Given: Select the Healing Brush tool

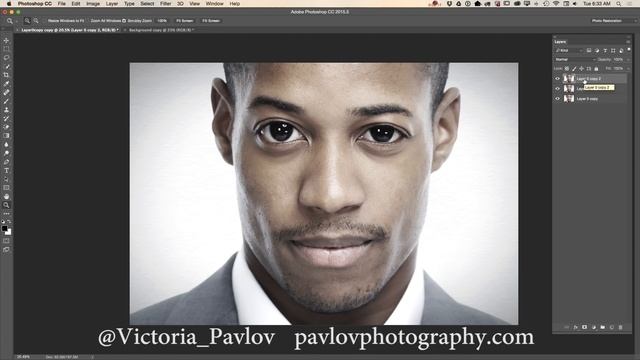Looking at the screenshot, I should coord(6,92).
